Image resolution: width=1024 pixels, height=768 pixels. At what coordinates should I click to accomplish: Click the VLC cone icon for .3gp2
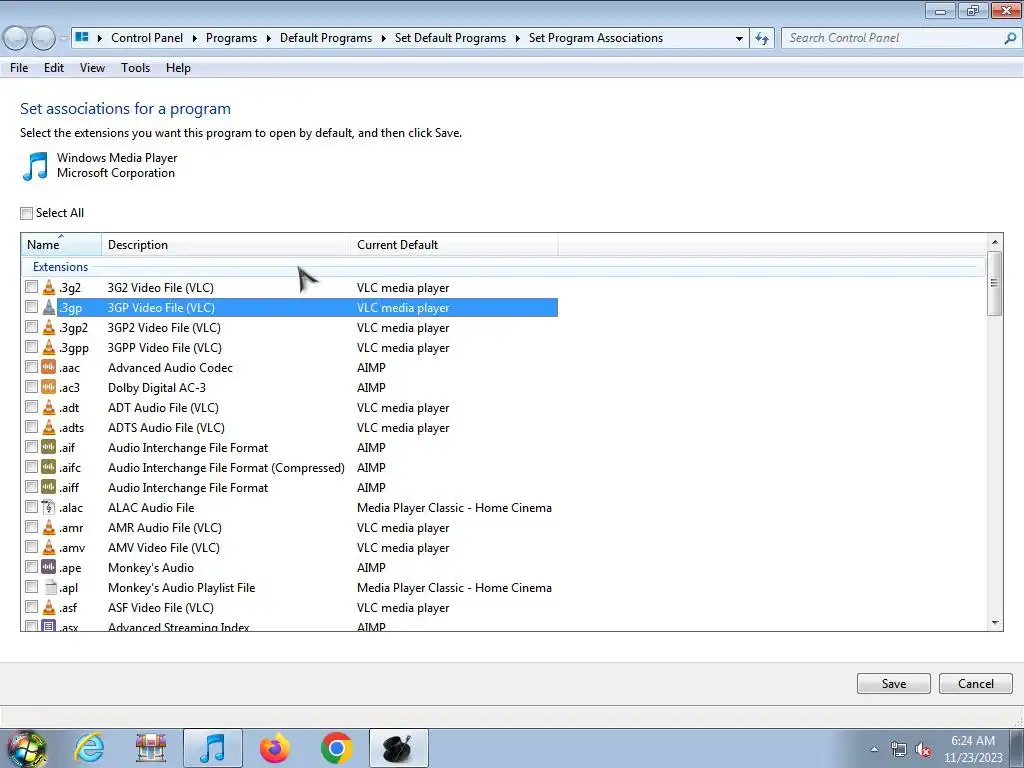click(49, 327)
